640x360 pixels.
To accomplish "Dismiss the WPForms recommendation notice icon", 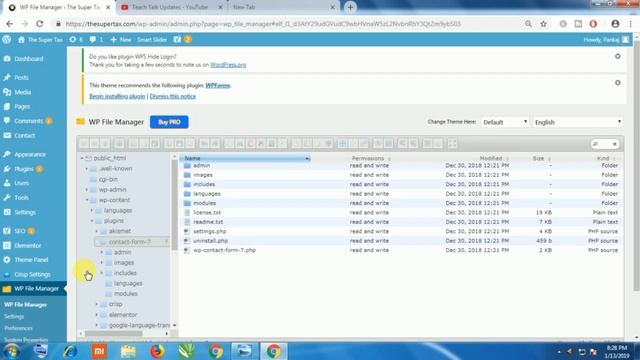I will (x=618, y=83).
